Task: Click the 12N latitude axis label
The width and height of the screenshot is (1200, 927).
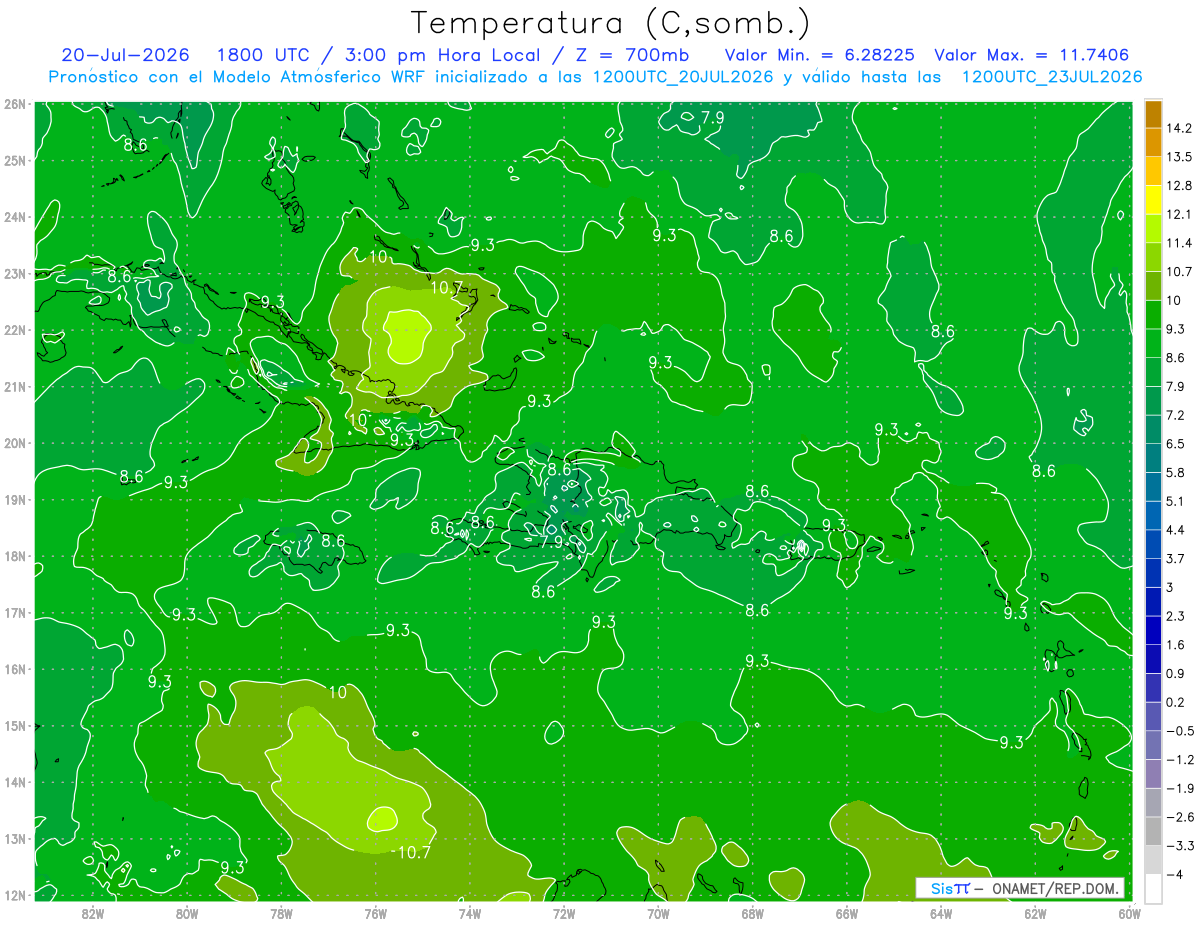Action: (x=14, y=895)
